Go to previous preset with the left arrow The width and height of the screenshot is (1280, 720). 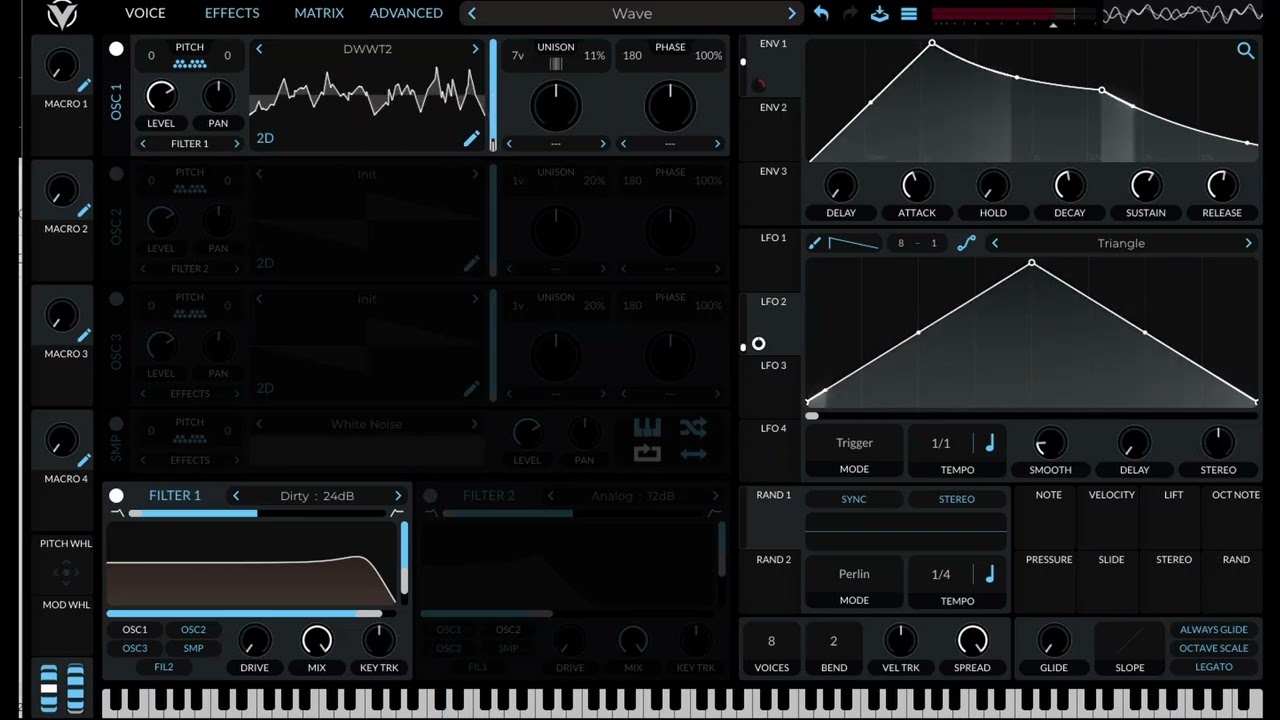[x=472, y=13]
